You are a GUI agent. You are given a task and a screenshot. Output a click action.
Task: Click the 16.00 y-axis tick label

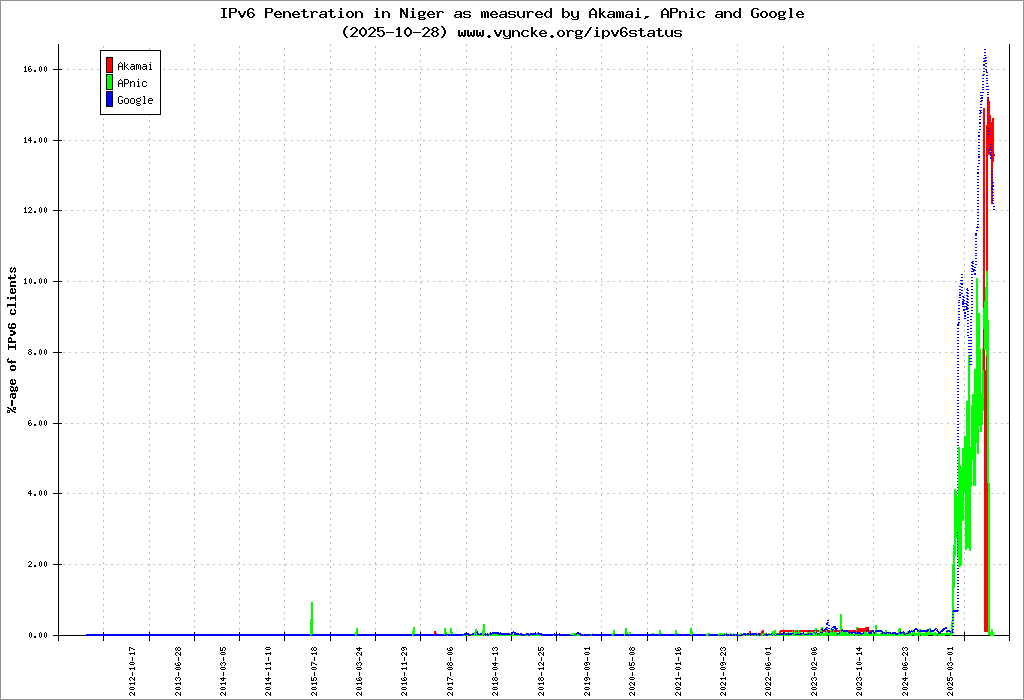pyautogui.click(x=36, y=70)
